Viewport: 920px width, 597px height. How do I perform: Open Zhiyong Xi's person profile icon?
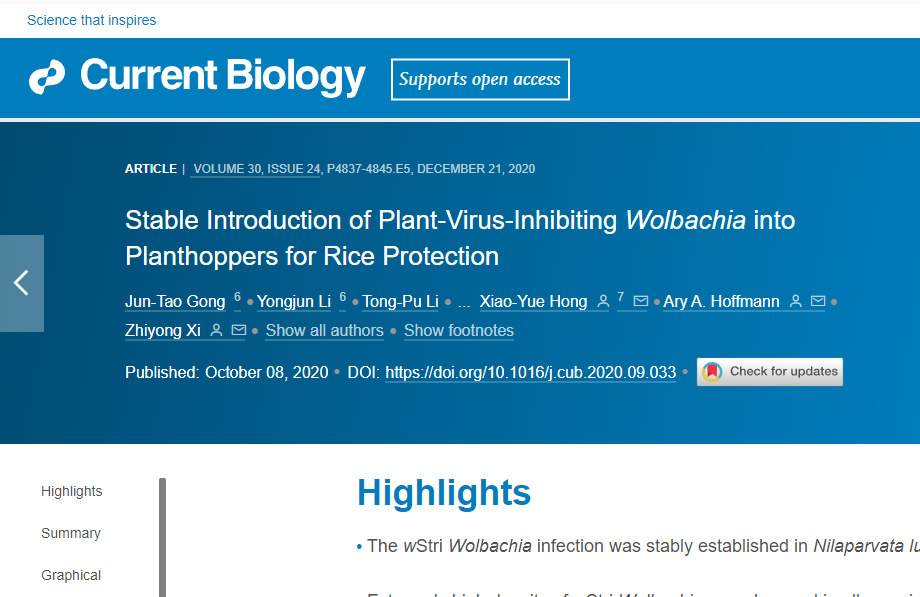click(217, 330)
